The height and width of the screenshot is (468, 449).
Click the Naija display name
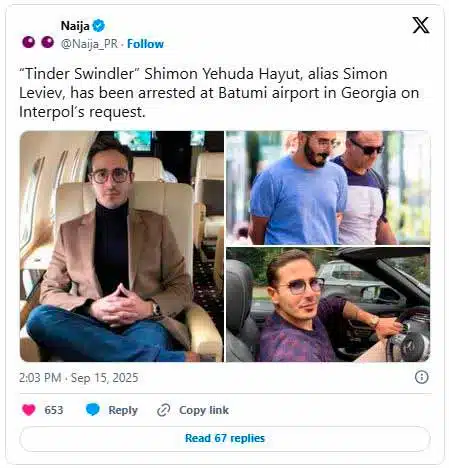(x=75, y=26)
